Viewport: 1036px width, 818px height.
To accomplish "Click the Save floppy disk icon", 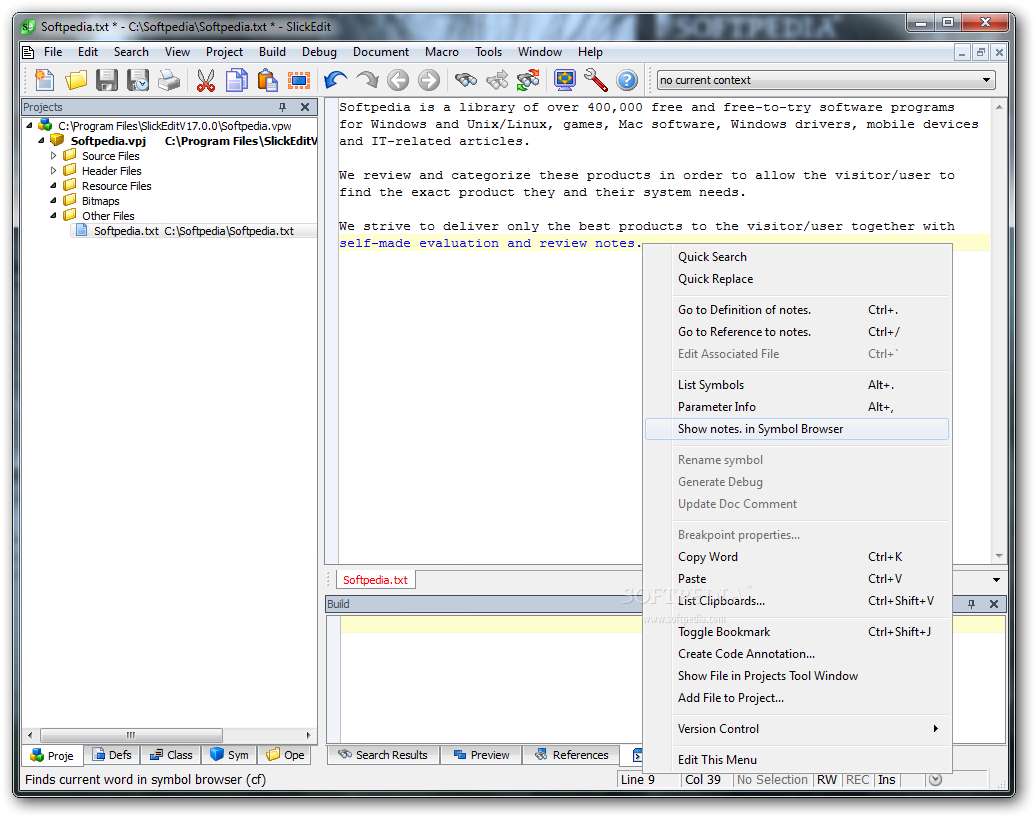I will point(107,80).
